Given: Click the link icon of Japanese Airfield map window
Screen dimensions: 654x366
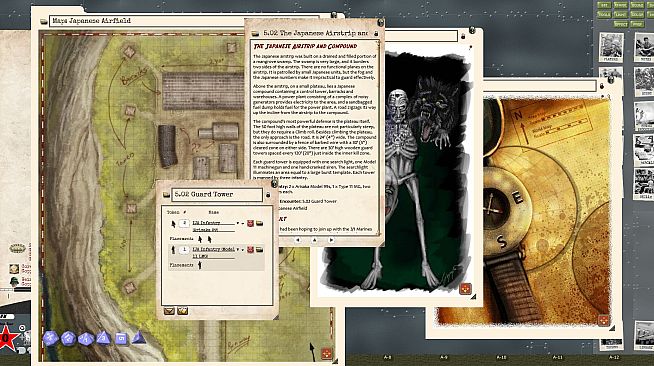Looking at the screenshot, I should (43, 21).
